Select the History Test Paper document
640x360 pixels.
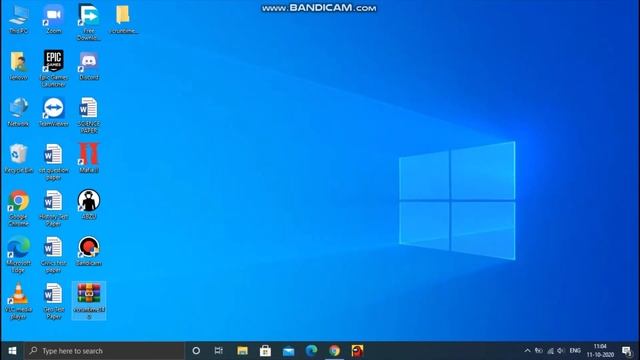point(53,208)
